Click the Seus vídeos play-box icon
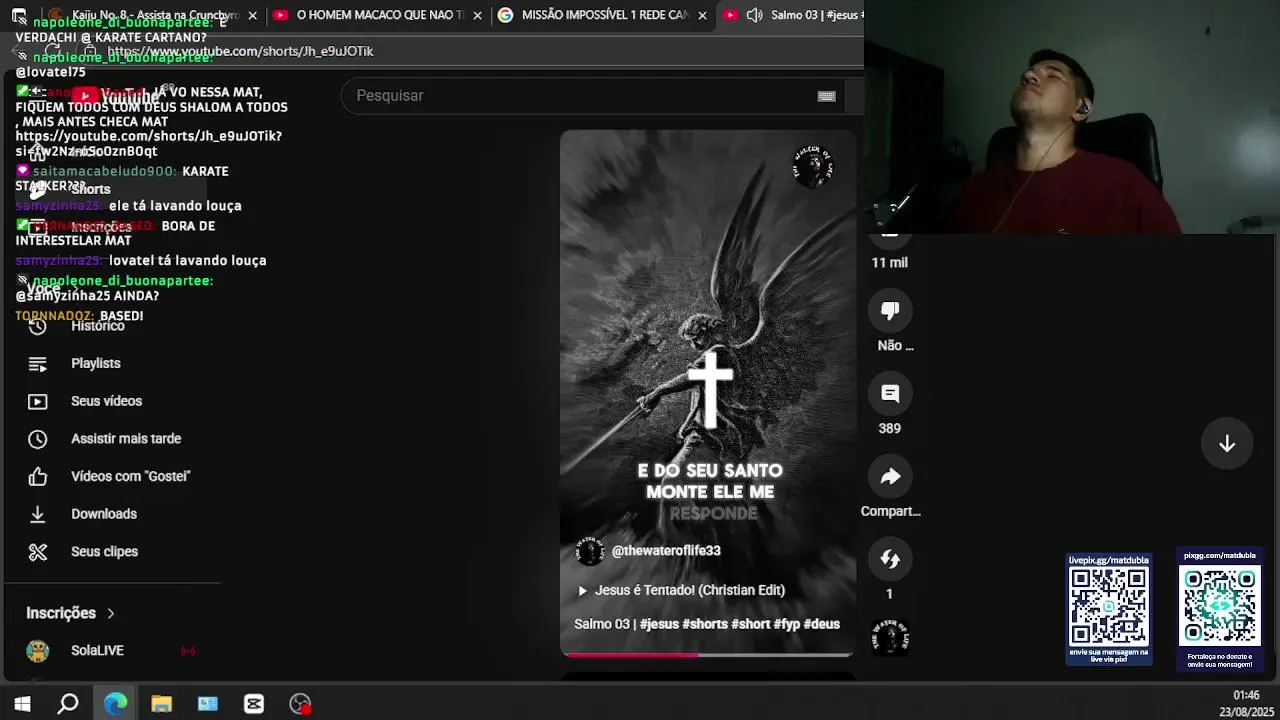Screen dimensions: 1280x720 (x=37, y=401)
